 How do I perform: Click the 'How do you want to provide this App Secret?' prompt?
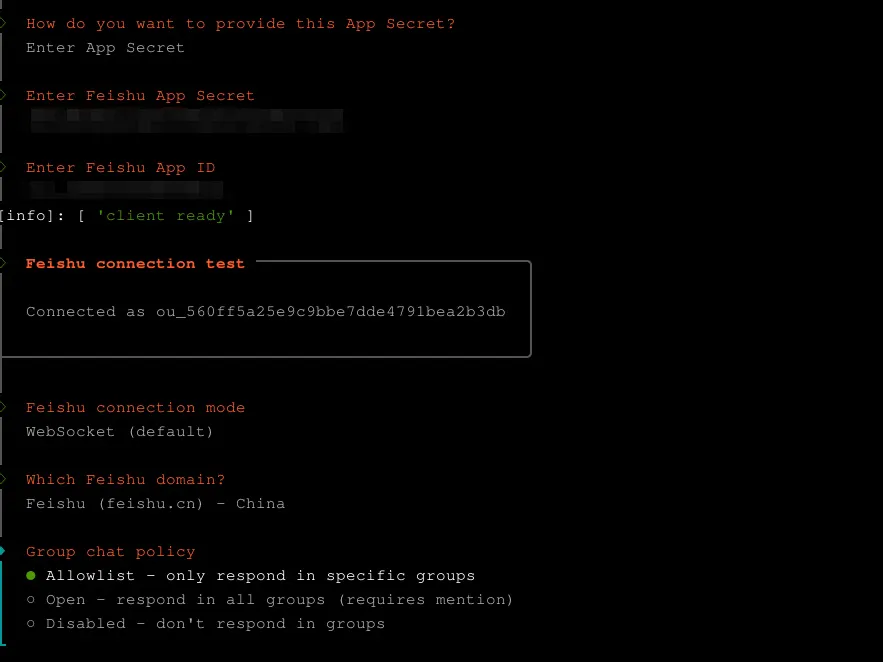240,24
